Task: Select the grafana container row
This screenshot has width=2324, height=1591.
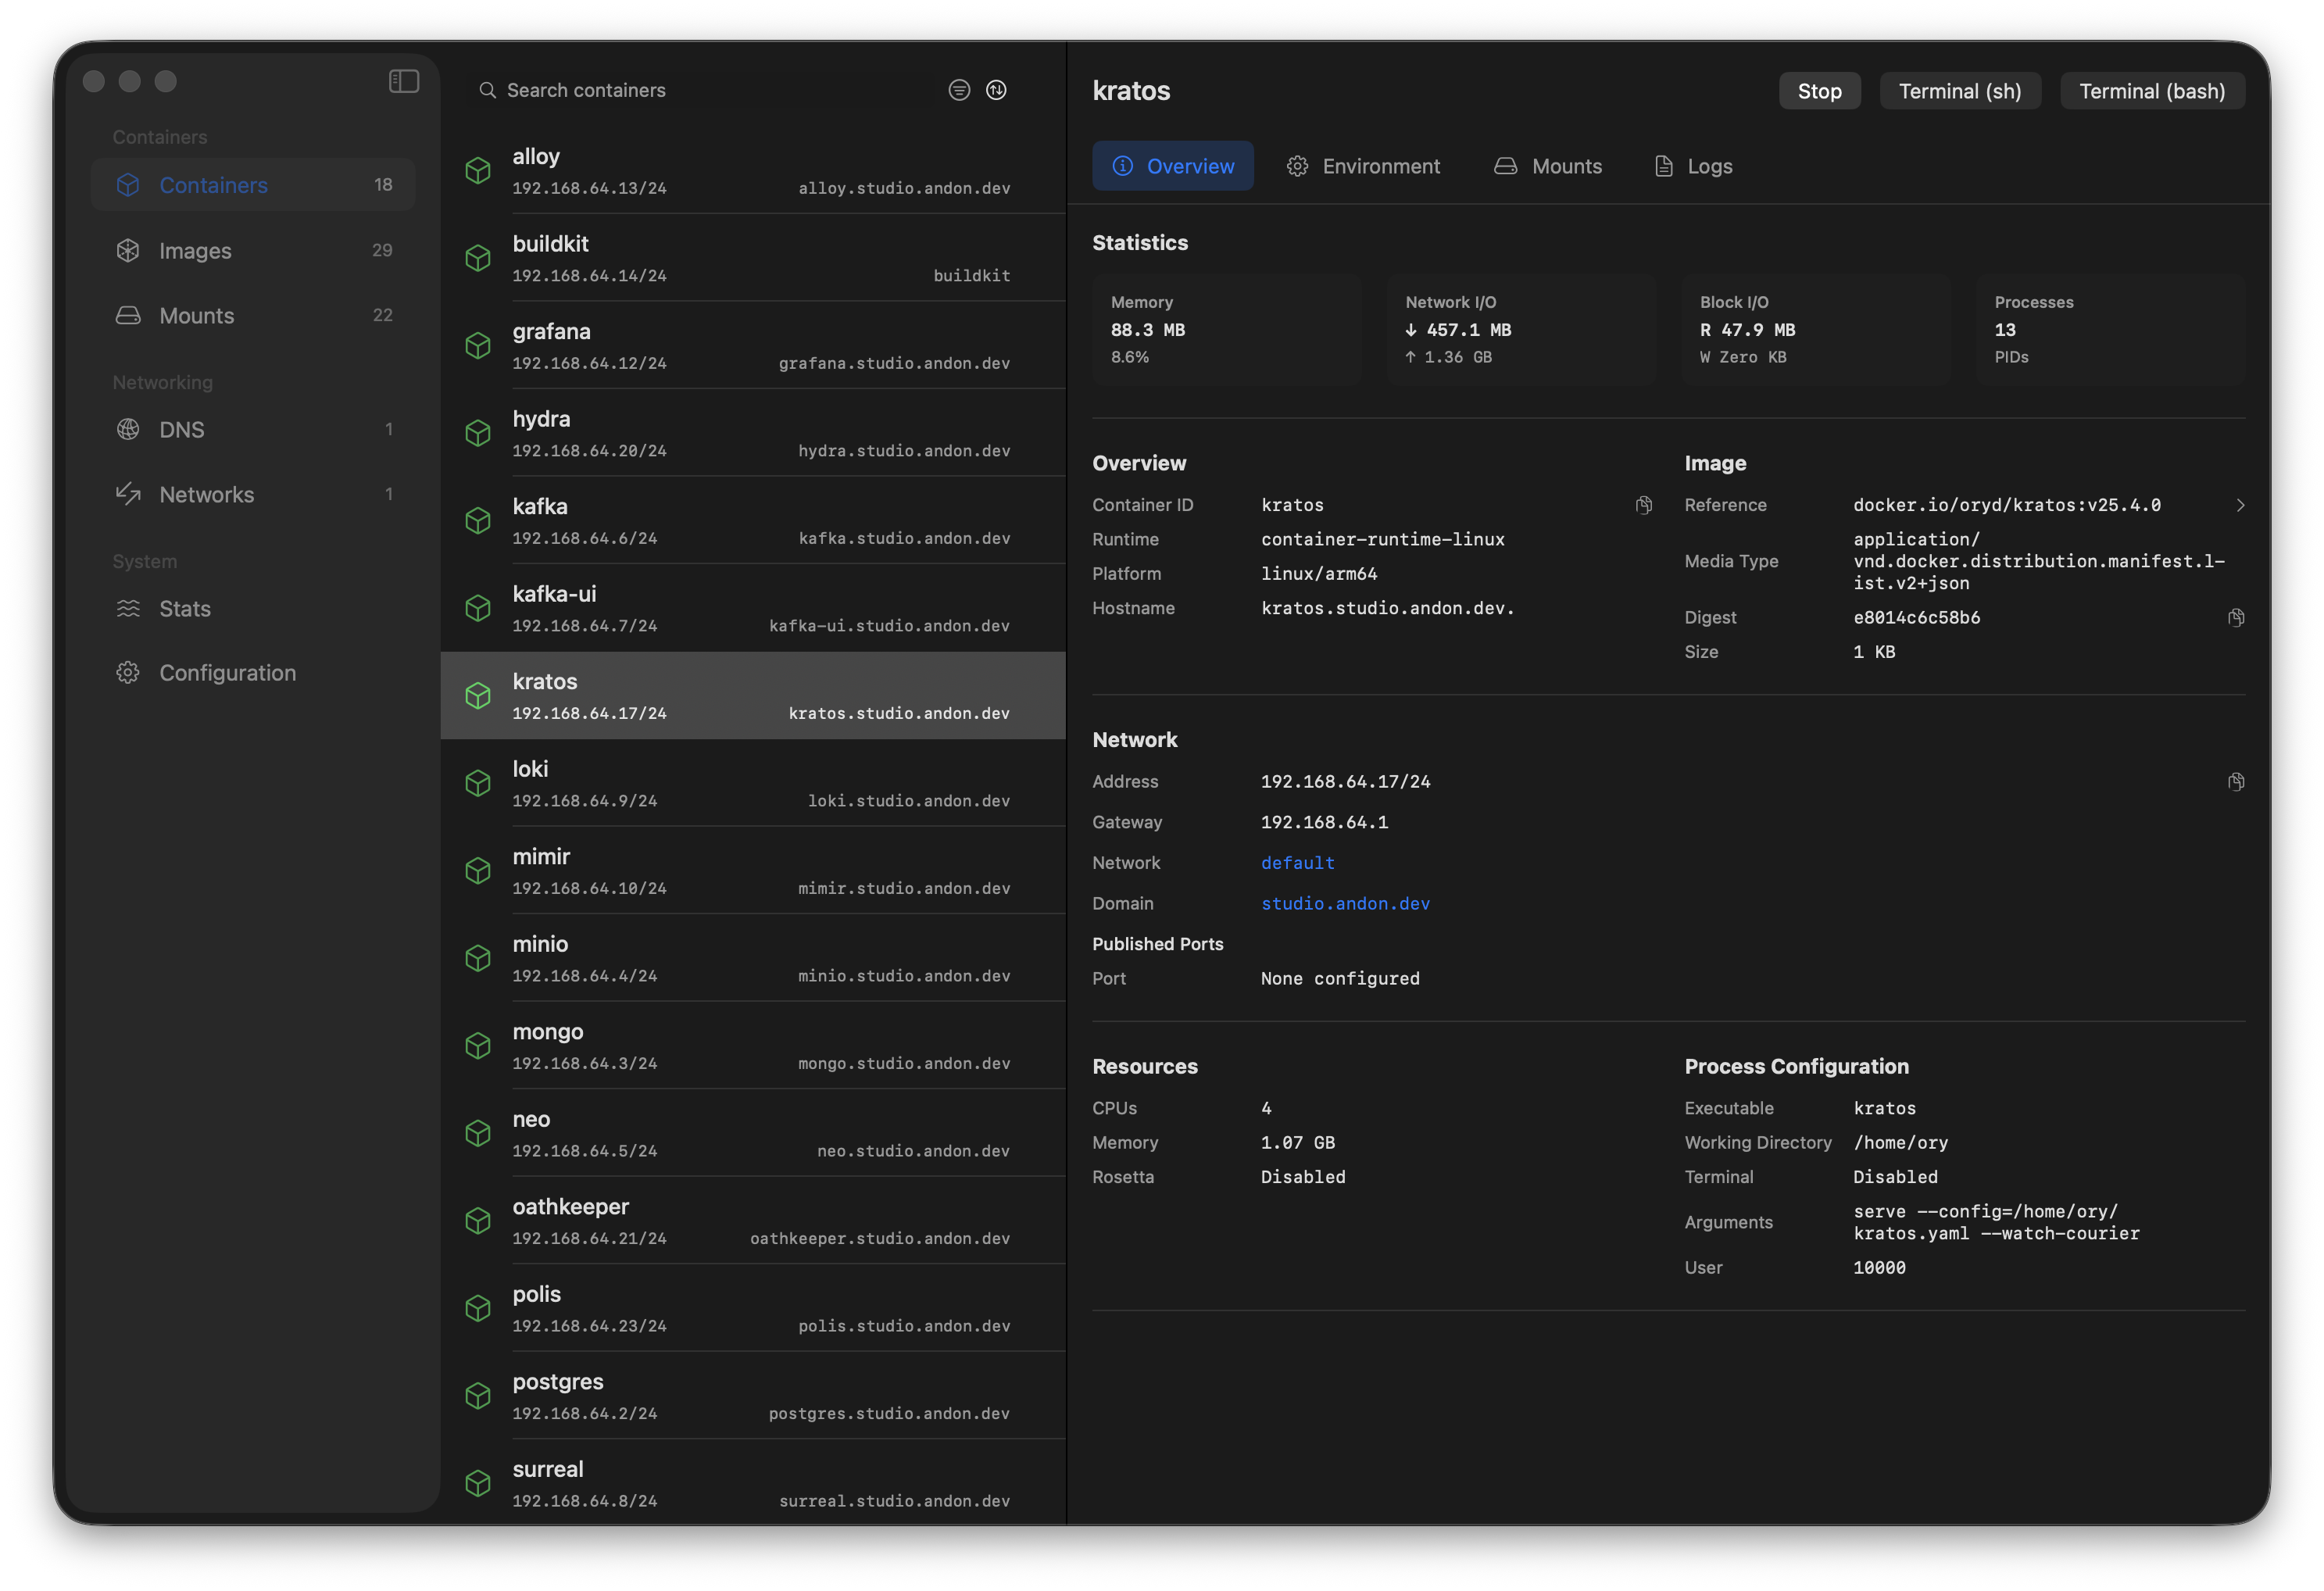Action: [753, 345]
